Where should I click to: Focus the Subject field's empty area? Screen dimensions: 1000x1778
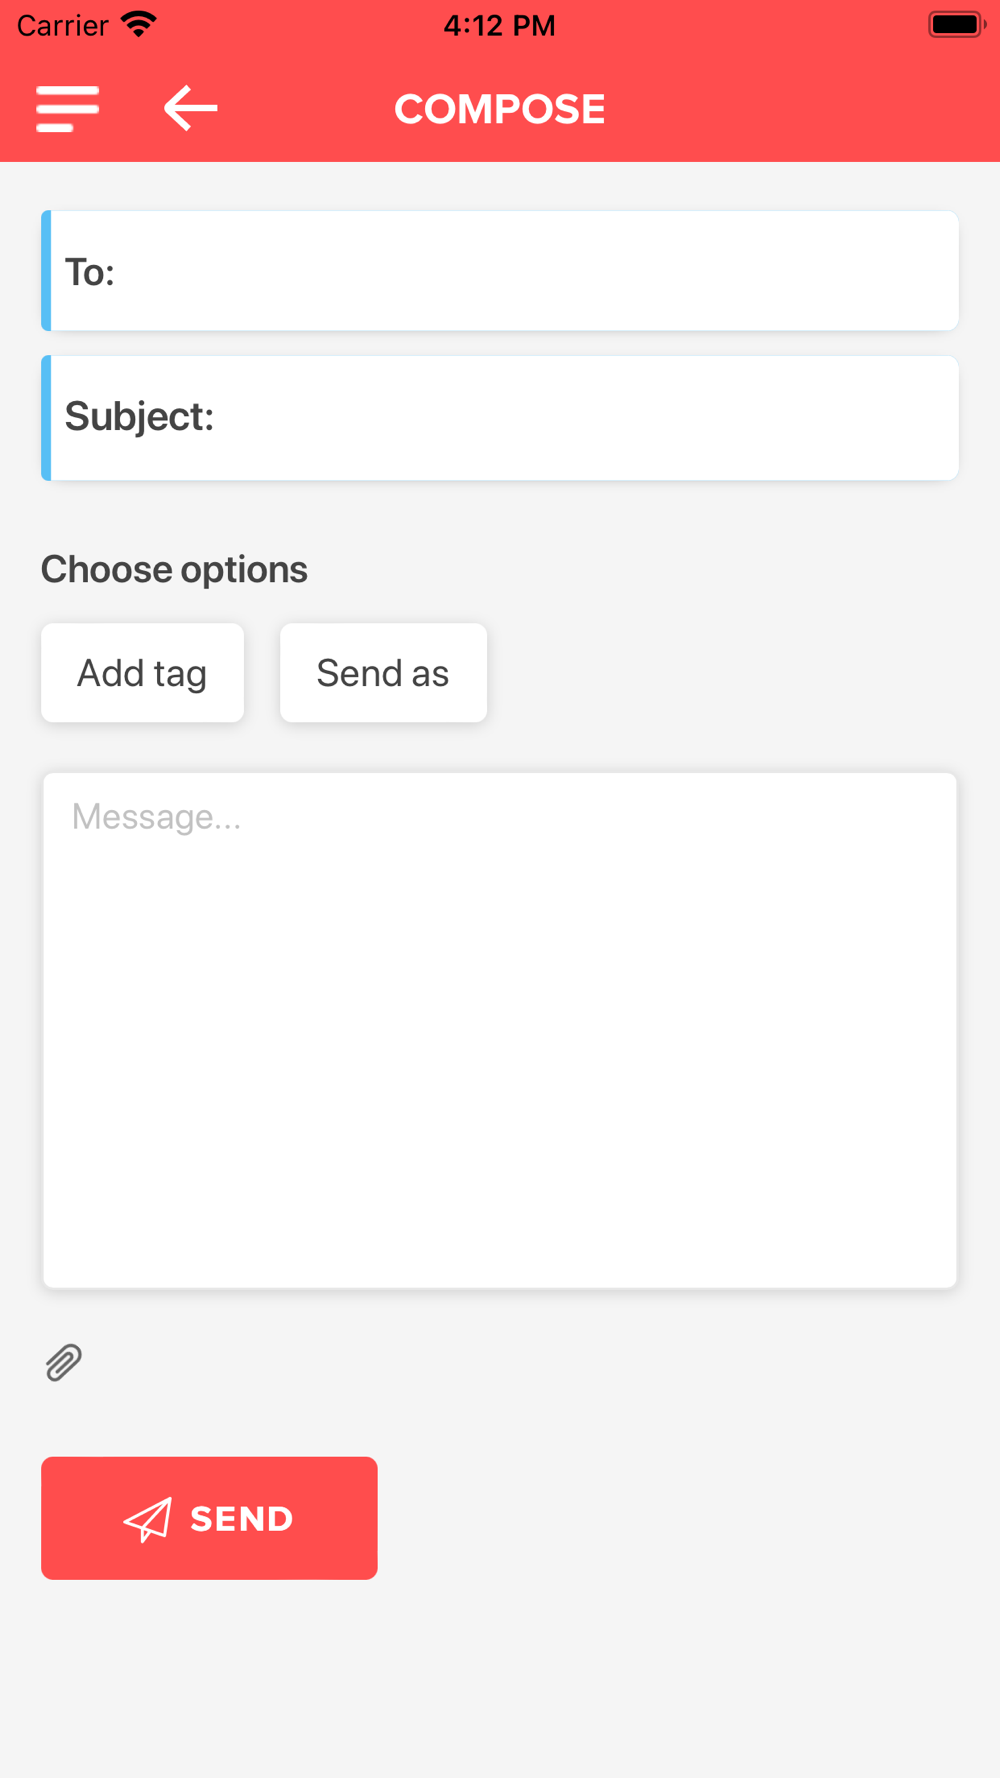coord(585,418)
